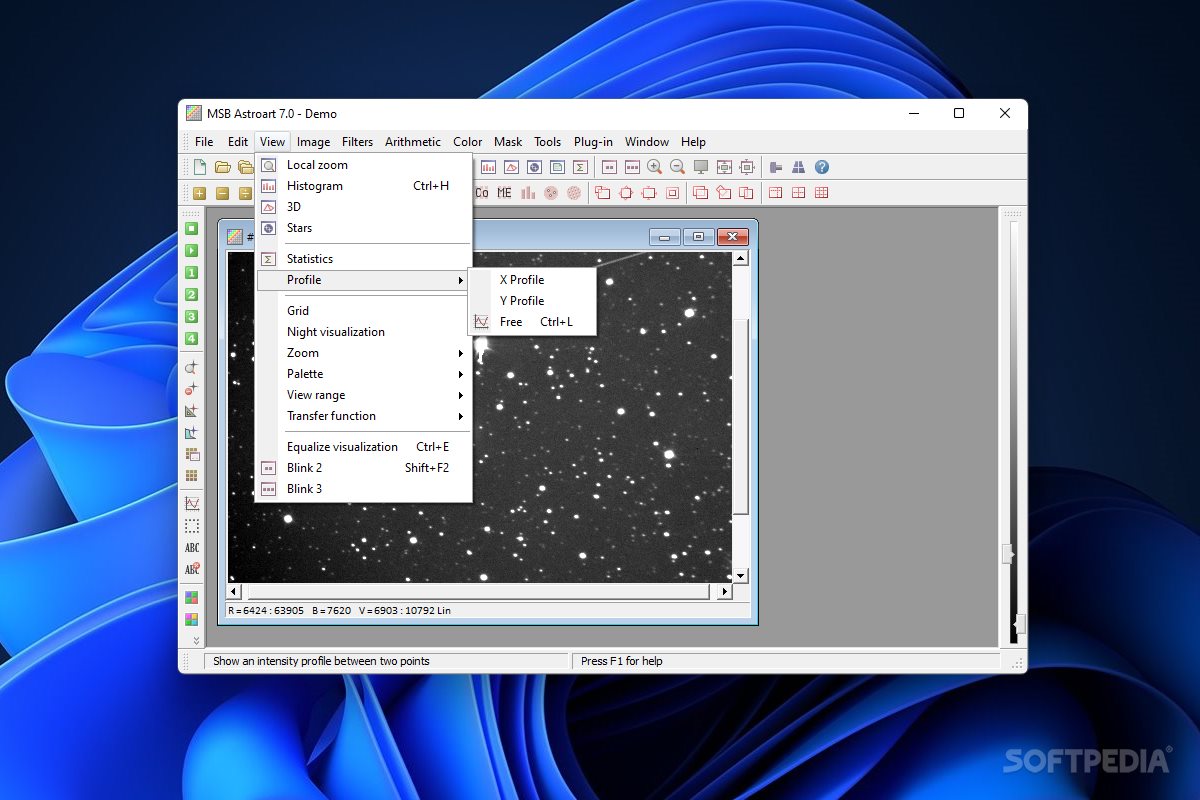The height and width of the screenshot is (800, 1200).
Task: Open the Plug-in menu
Action: pyautogui.click(x=593, y=142)
